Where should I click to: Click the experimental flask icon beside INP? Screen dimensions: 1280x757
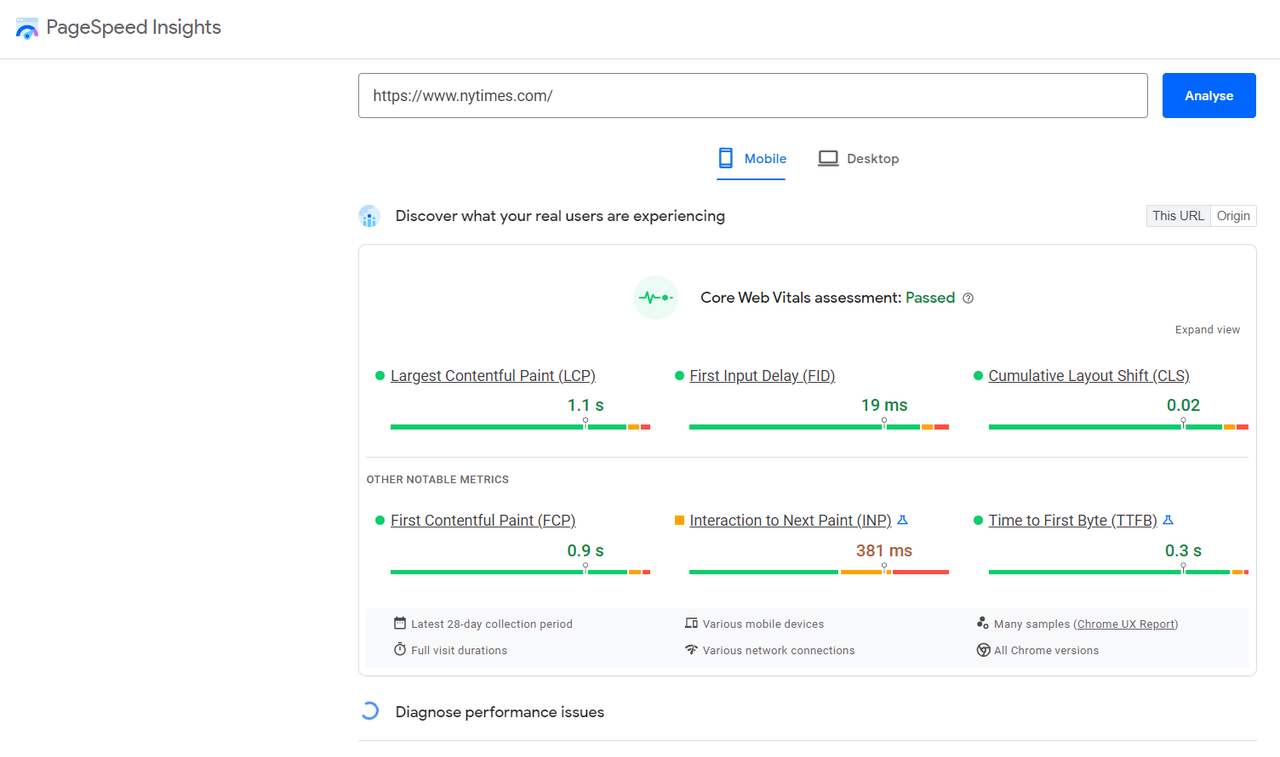902,520
